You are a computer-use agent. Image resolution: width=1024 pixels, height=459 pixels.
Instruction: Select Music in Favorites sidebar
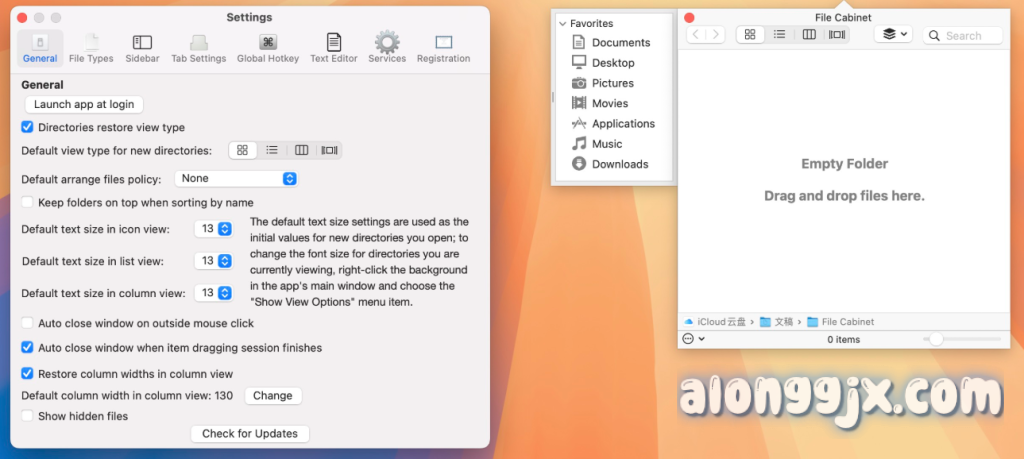(x=598, y=144)
